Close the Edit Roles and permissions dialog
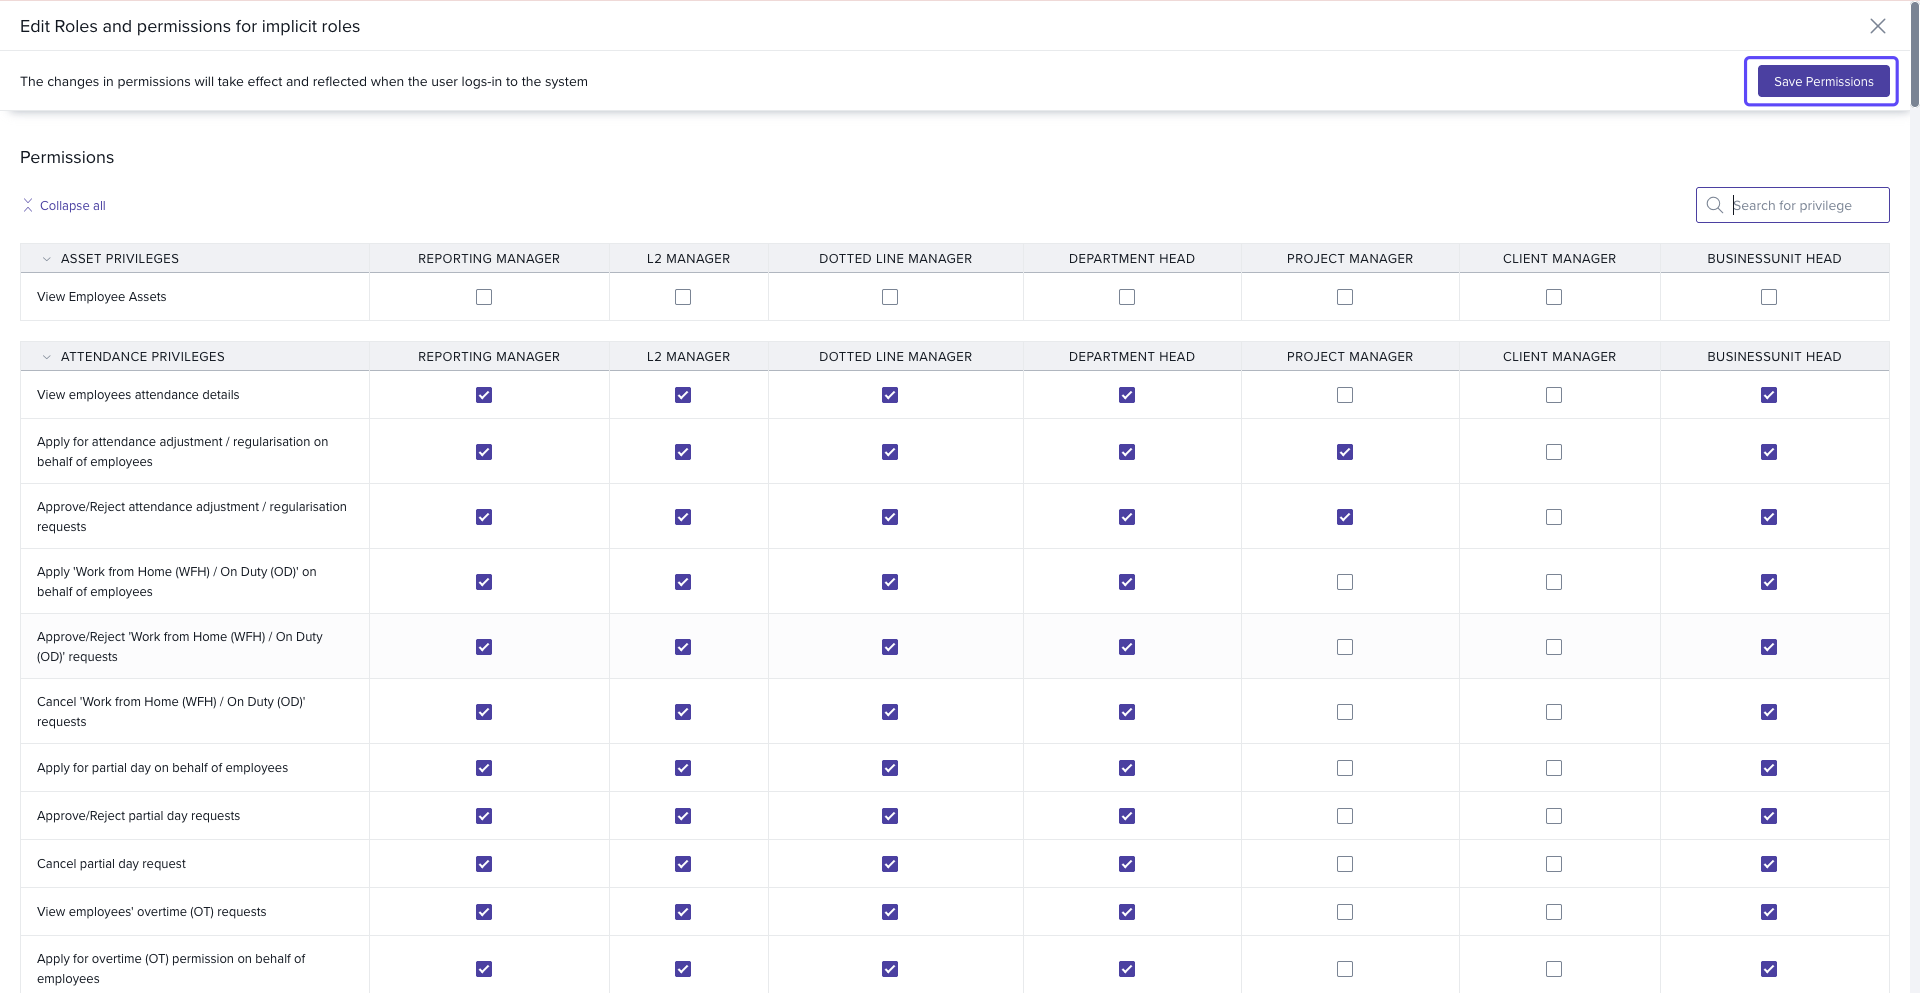 (x=1877, y=26)
